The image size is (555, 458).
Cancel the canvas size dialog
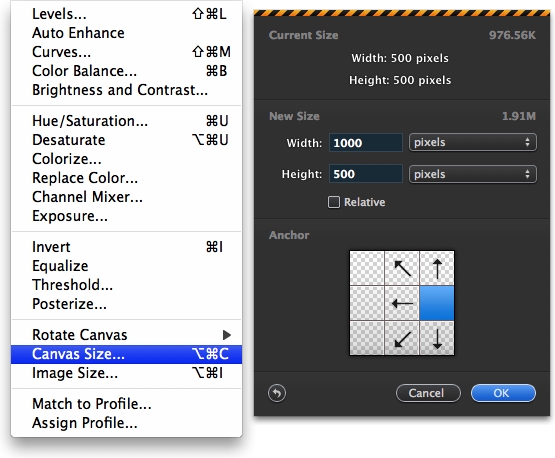(x=428, y=393)
